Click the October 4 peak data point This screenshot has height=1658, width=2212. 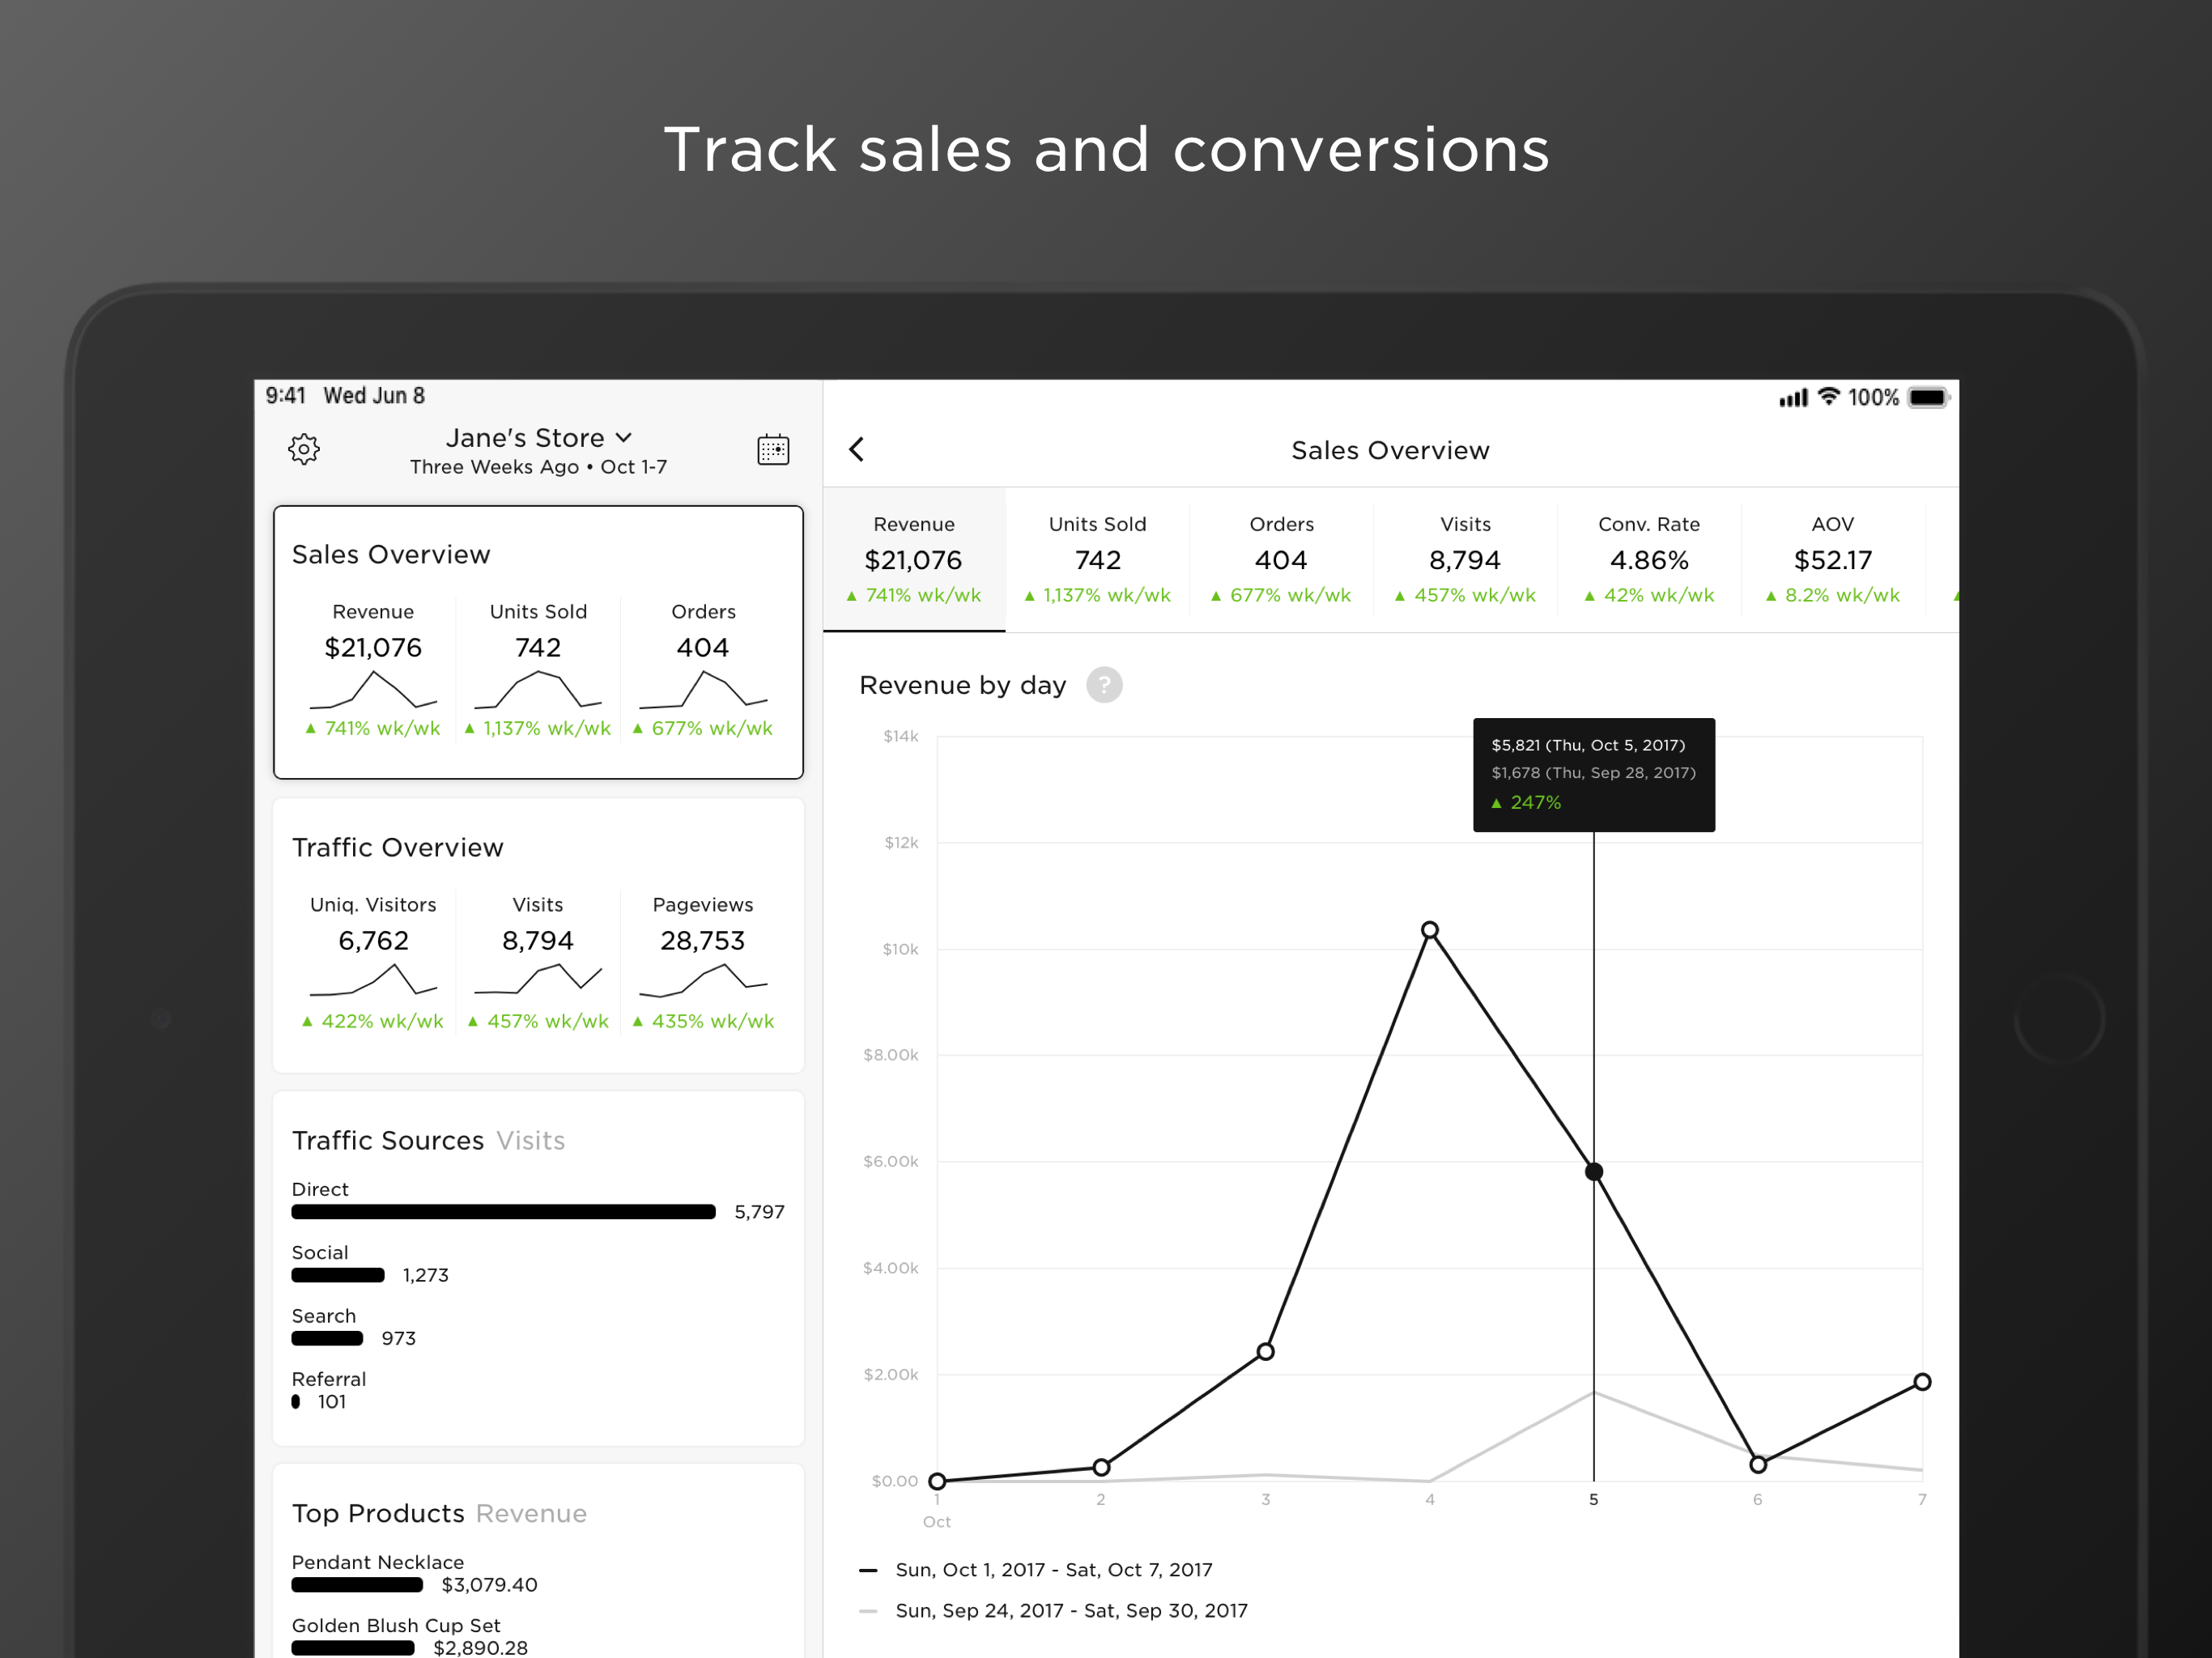[x=1429, y=930]
